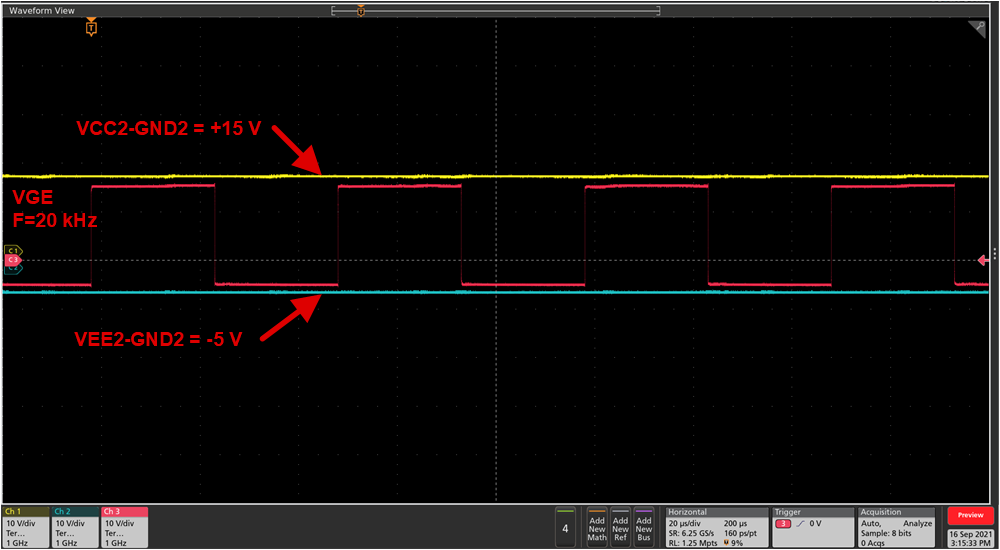Select the red C3 channel handle
Image resolution: width=1000 pixels, height=550 pixels.
point(13,260)
